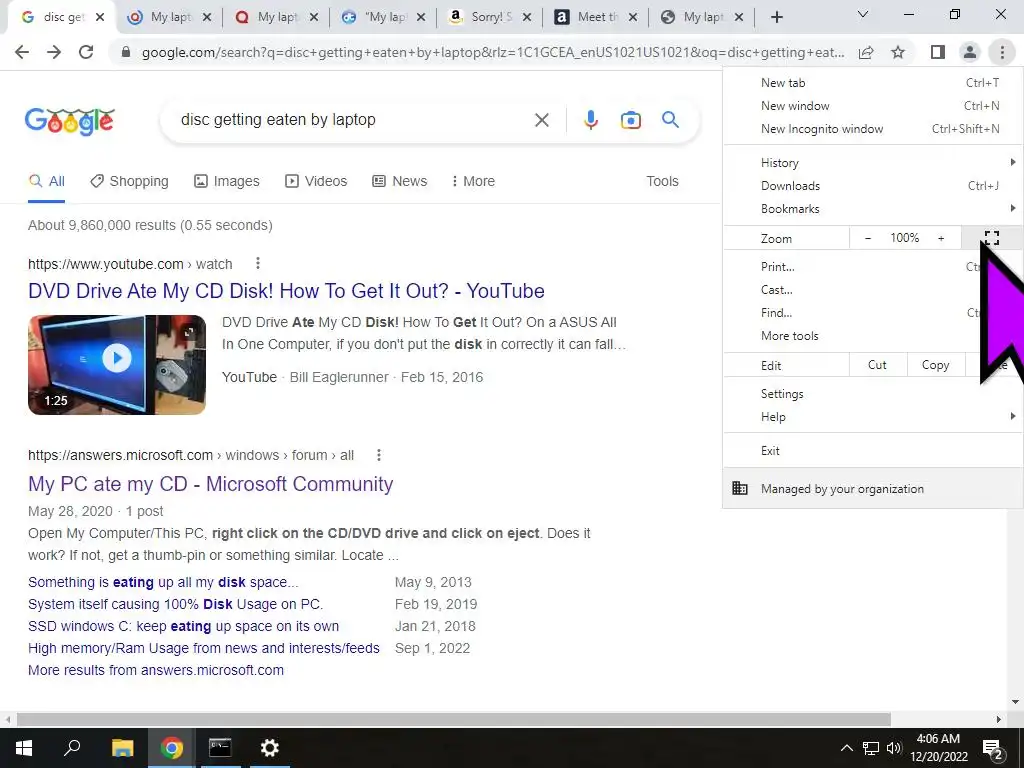
Task: Choose Find from Chrome menu
Action: [x=873, y=312]
